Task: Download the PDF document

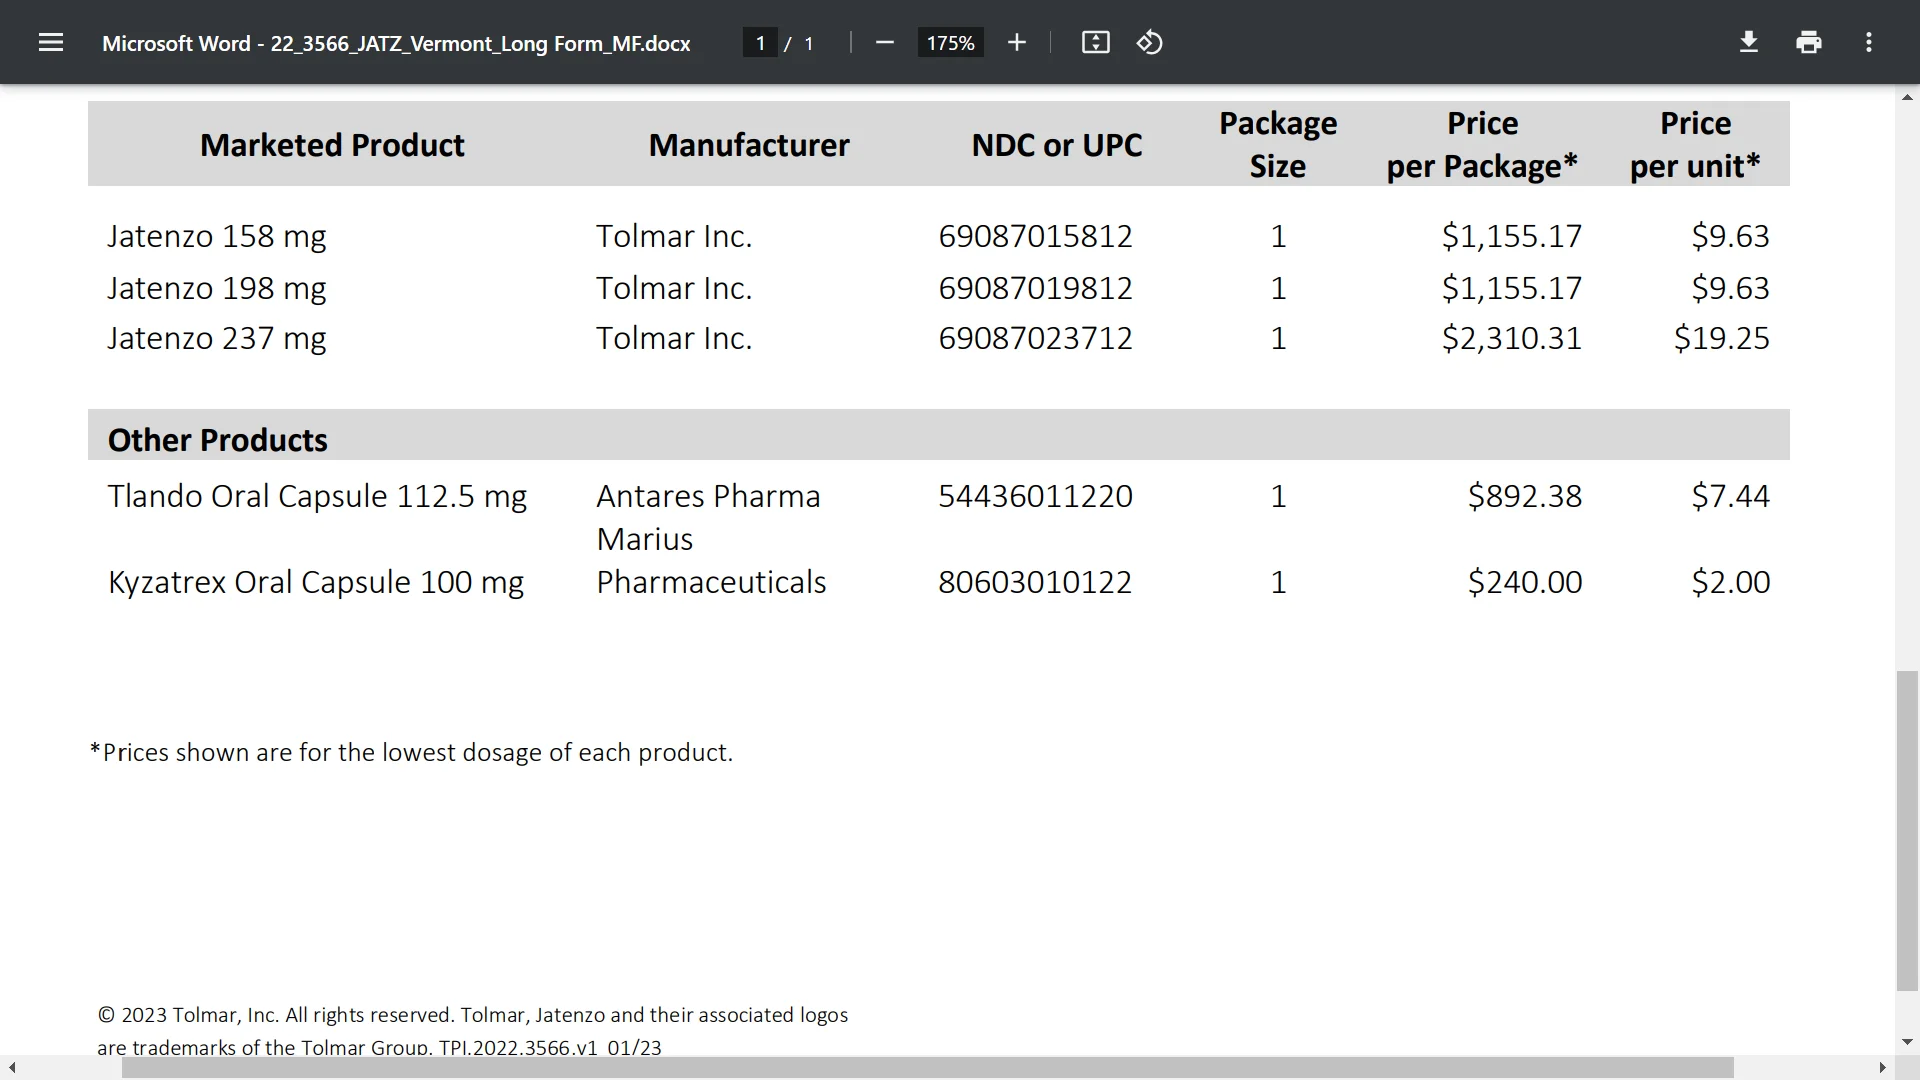Action: [1749, 42]
